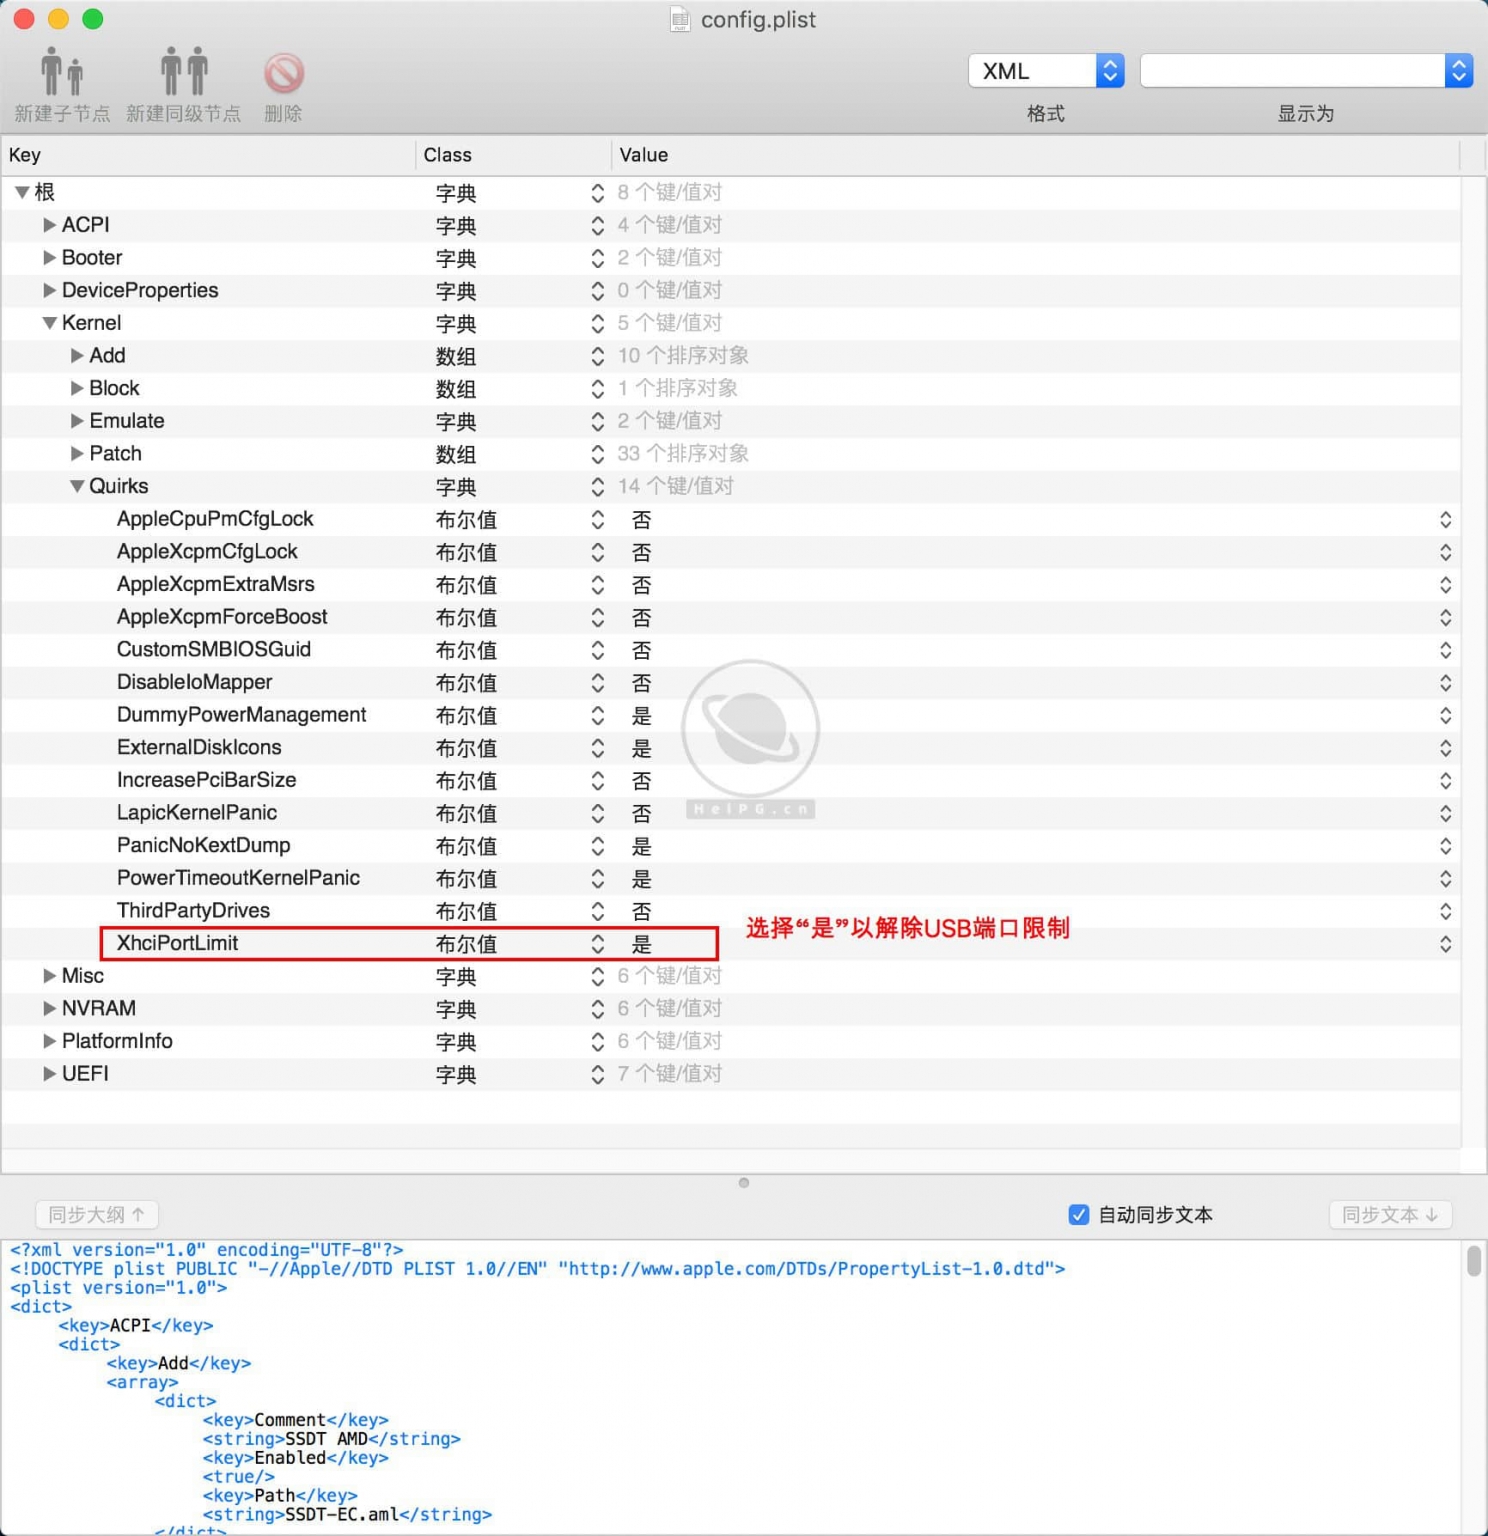1488x1536 pixels.
Task: Select the PlatformInfo row
Action: coord(117,1040)
